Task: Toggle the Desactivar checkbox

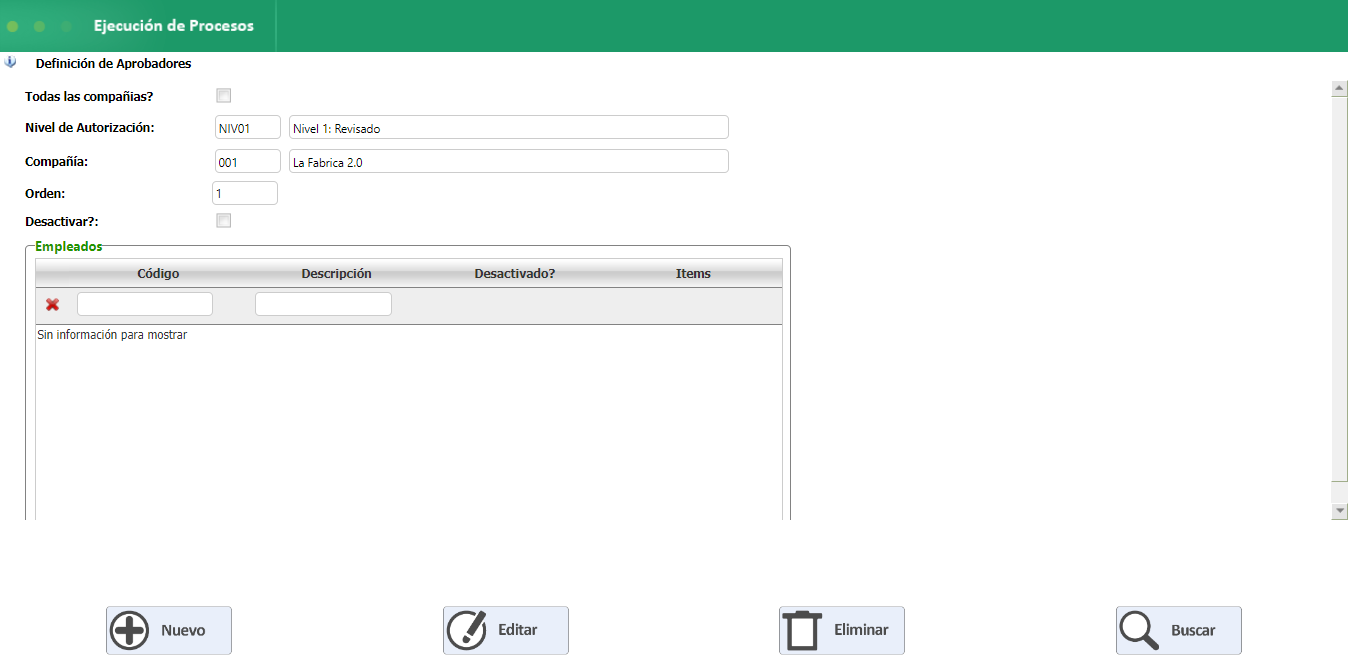Action: click(x=224, y=220)
